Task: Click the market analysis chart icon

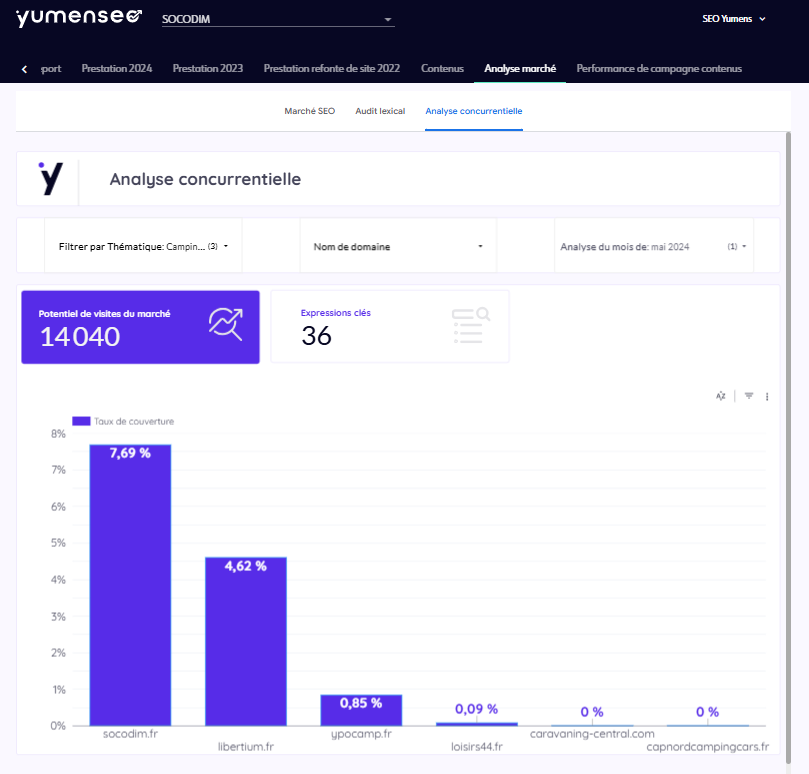Action: pos(225,324)
